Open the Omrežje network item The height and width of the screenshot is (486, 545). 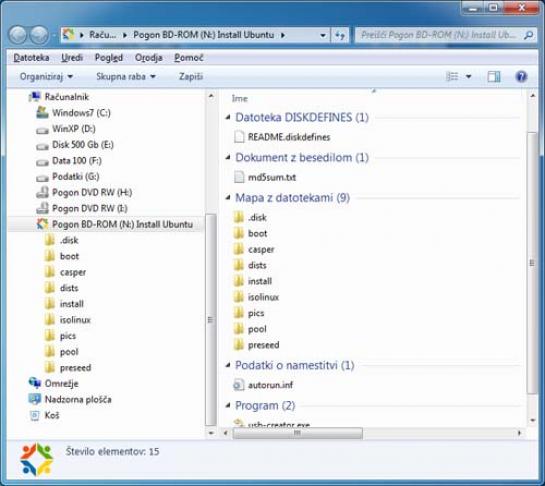[54, 383]
